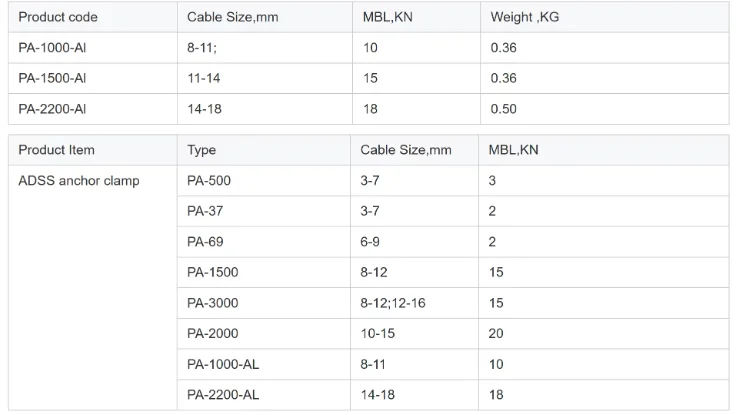The width and height of the screenshot is (736, 415).
Task: Click the PA-2200-AL type cell
Action: coord(223,394)
